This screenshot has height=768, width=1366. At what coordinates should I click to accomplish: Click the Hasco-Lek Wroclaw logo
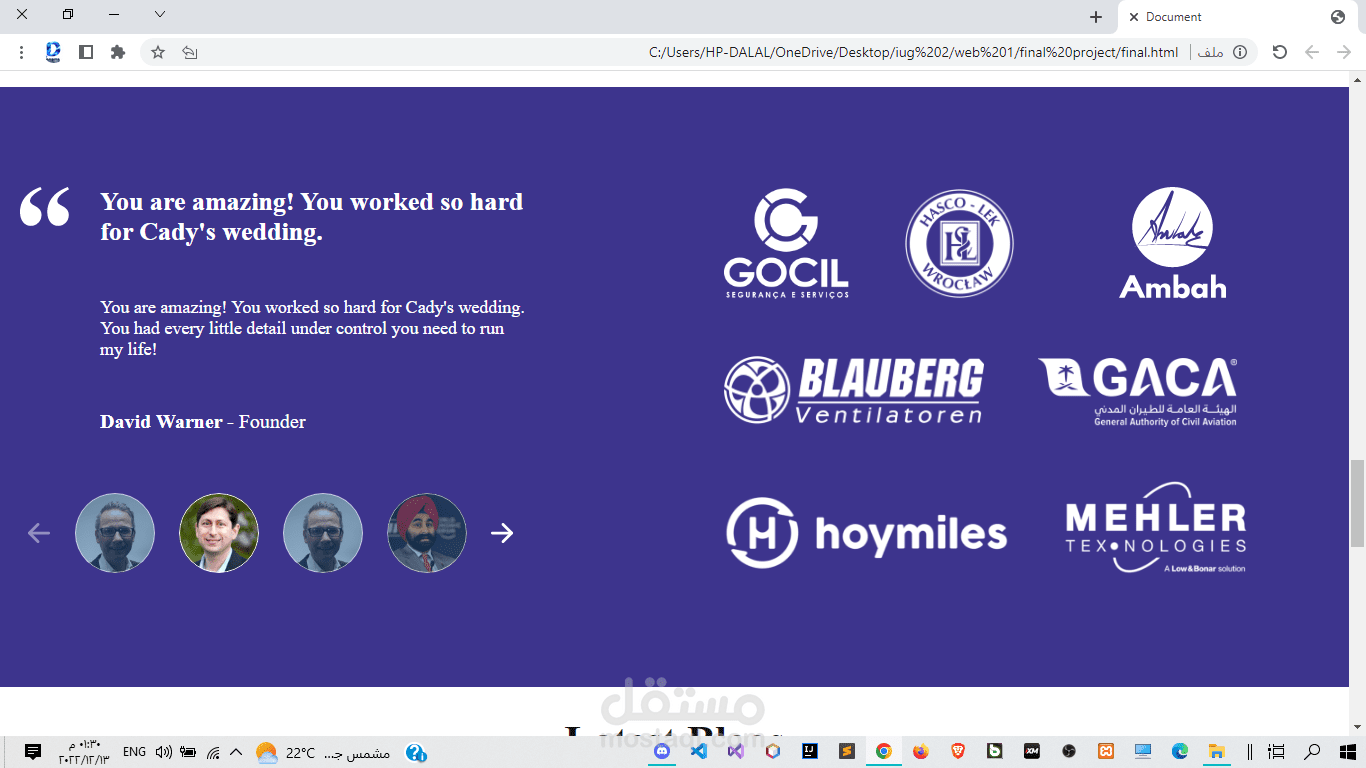[959, 244]
